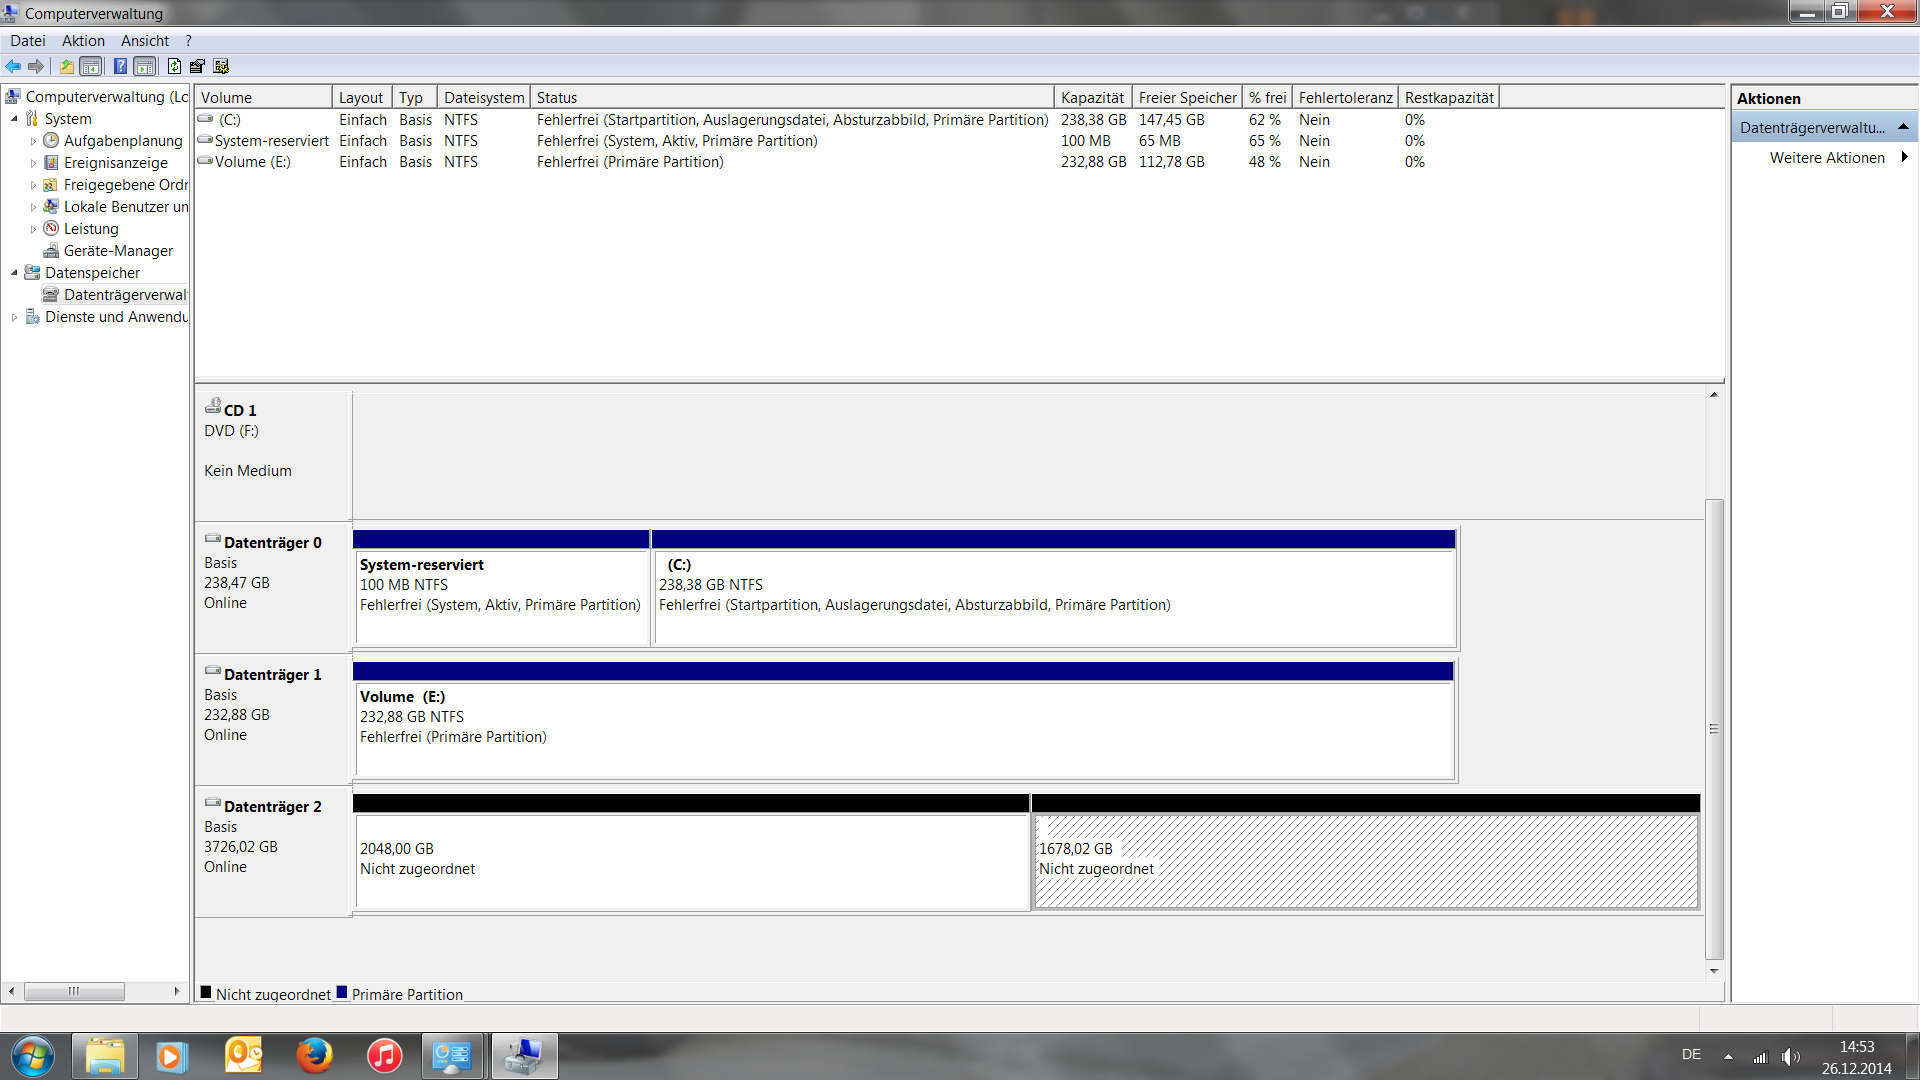
Task: Click the vertical scrollbar down arrow in disk view
Action: pyautogui.click(x=1714, y=971)
